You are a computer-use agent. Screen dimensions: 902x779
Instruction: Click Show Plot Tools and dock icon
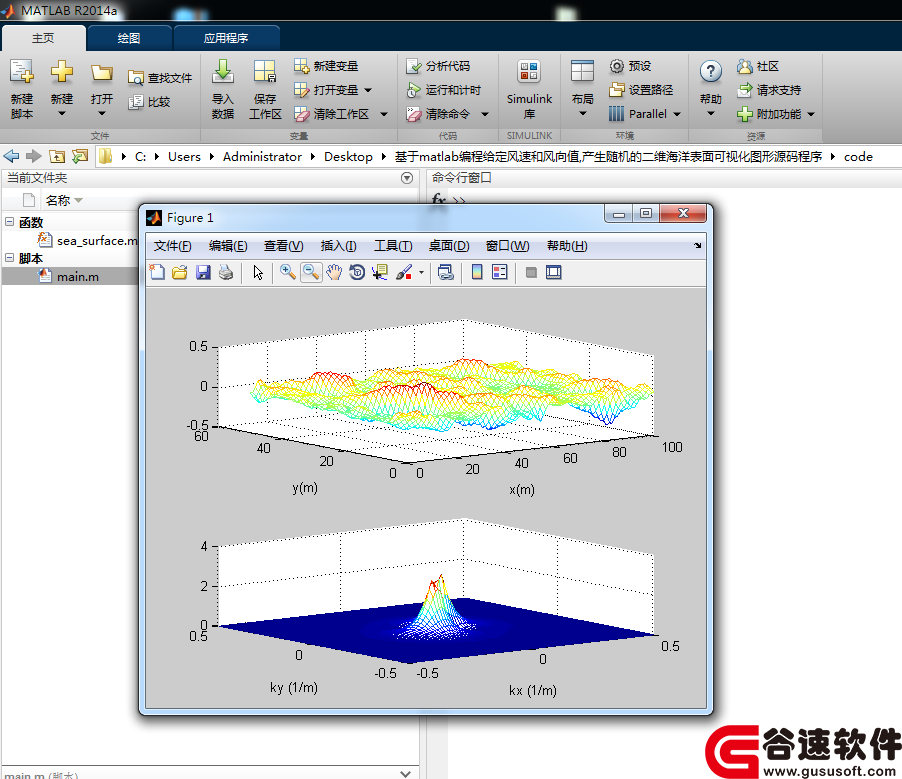tap(553, 272)
